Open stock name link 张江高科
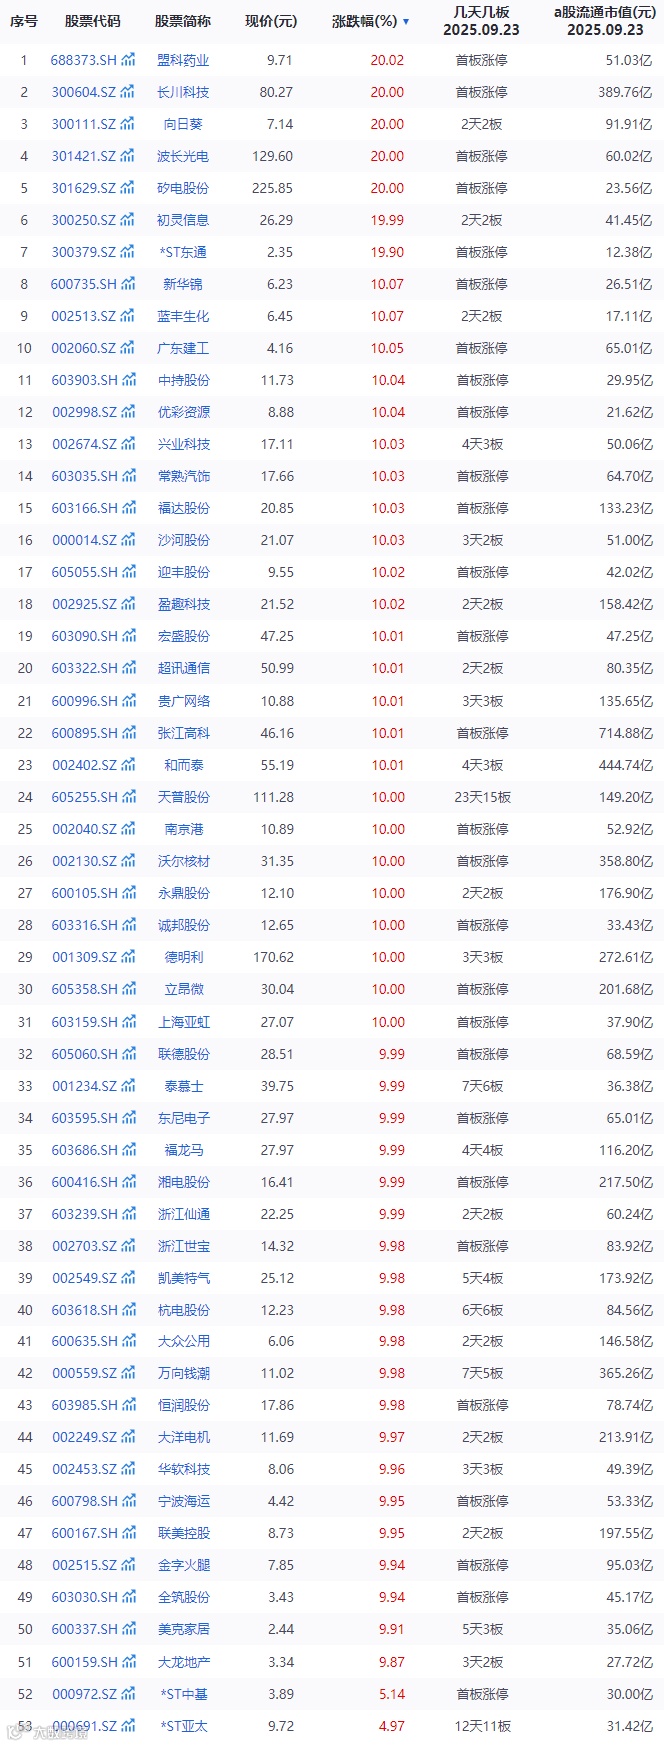This screenshot has height=1746, width=664. [184, 733]
